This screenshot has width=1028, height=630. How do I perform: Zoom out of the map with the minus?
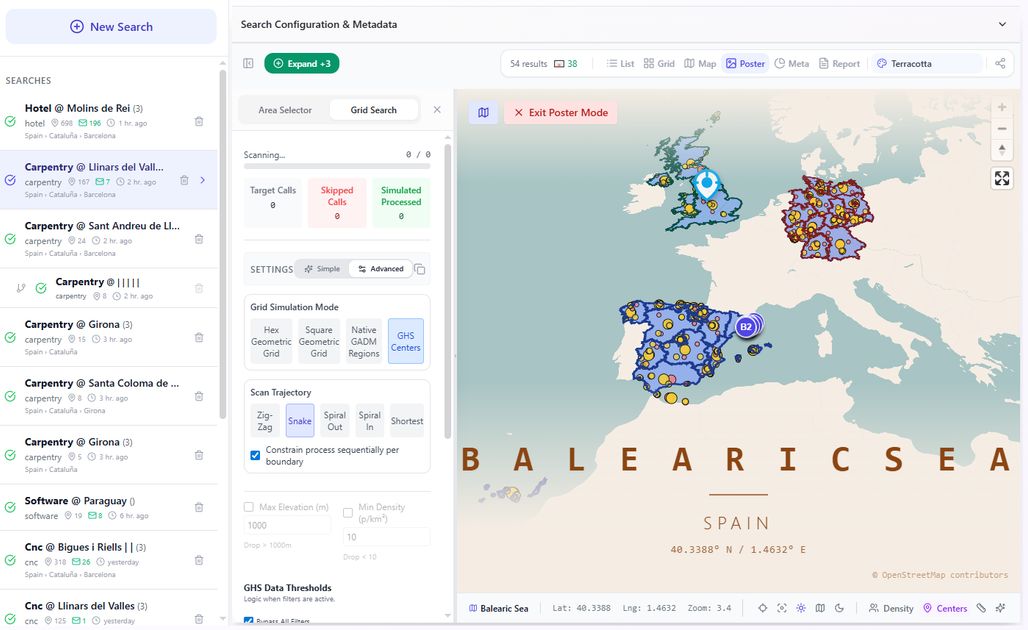tap(1002, 128)
